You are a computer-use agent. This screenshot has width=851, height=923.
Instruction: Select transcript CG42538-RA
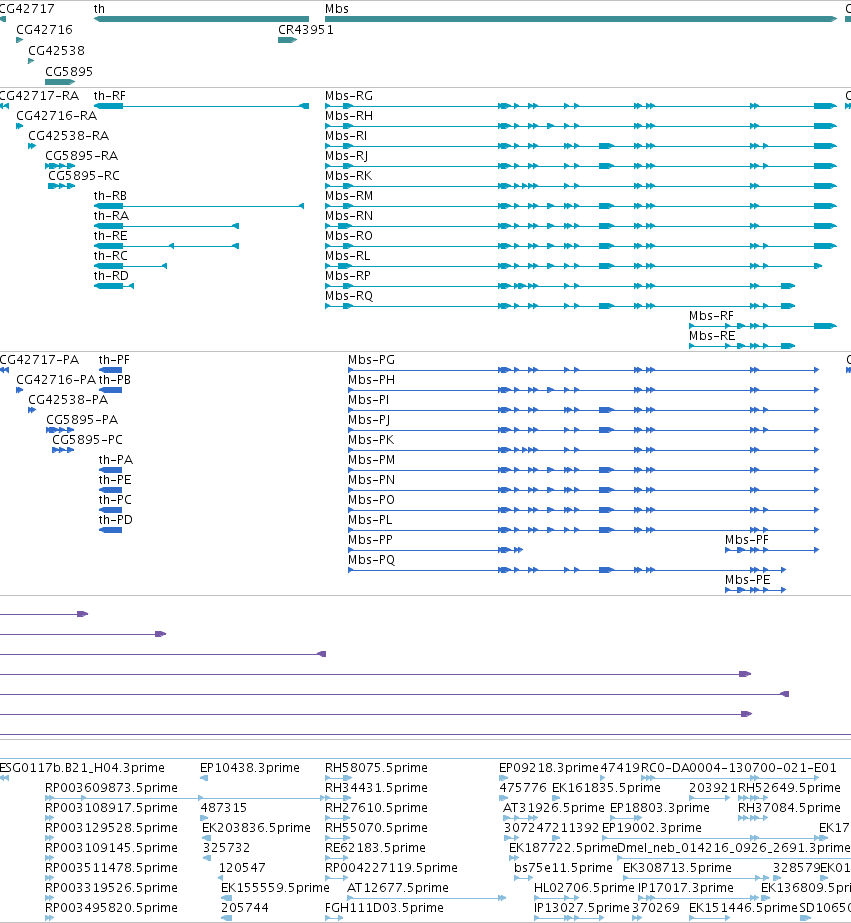pyautogui.click(x=32, y=146)
